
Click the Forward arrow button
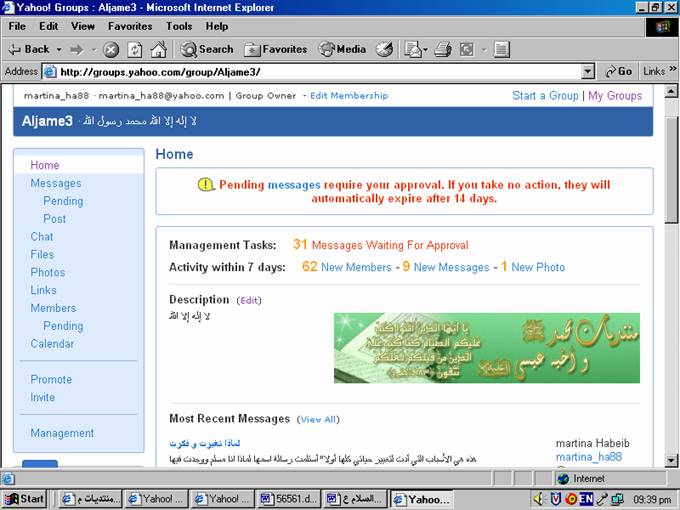[77, 49]
